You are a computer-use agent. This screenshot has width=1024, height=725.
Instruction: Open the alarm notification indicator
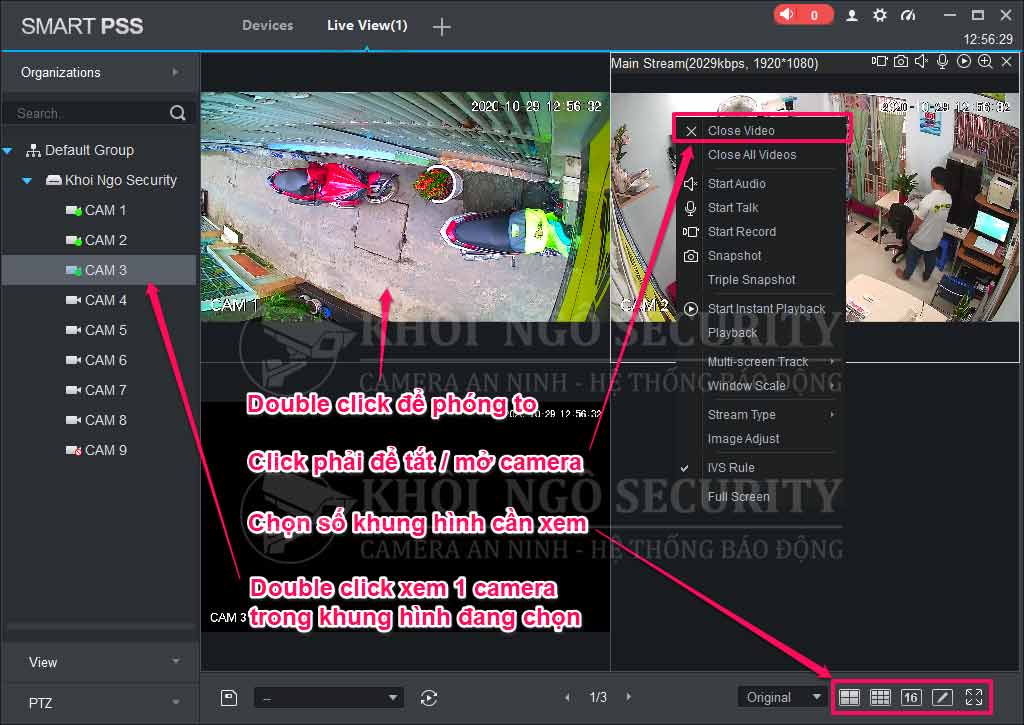click(803, 14)
